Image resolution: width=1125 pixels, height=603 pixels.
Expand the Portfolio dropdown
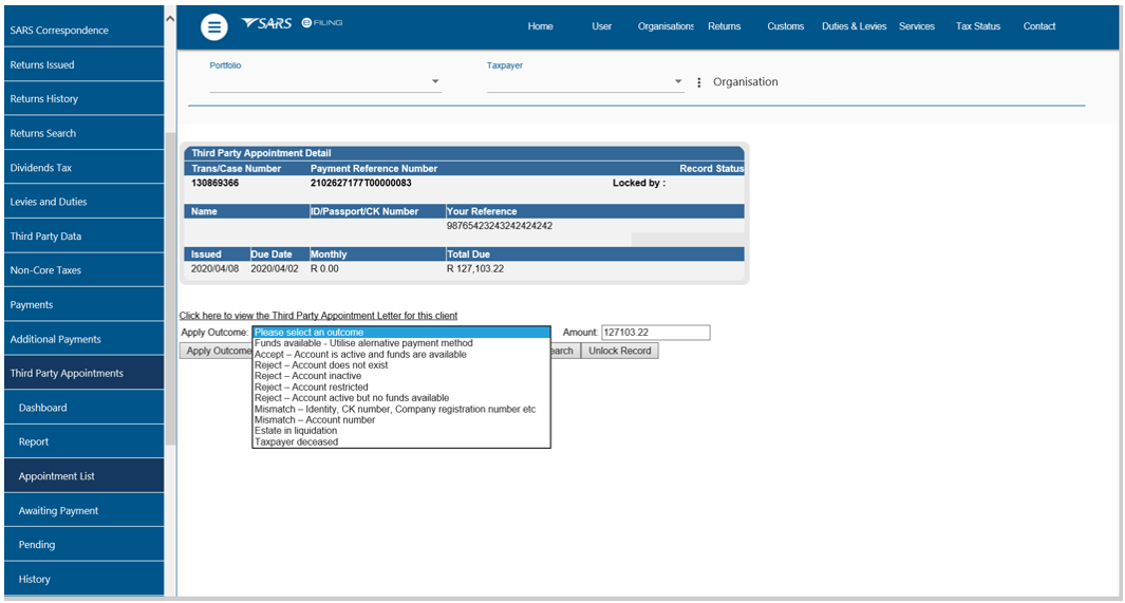point(435,82)
